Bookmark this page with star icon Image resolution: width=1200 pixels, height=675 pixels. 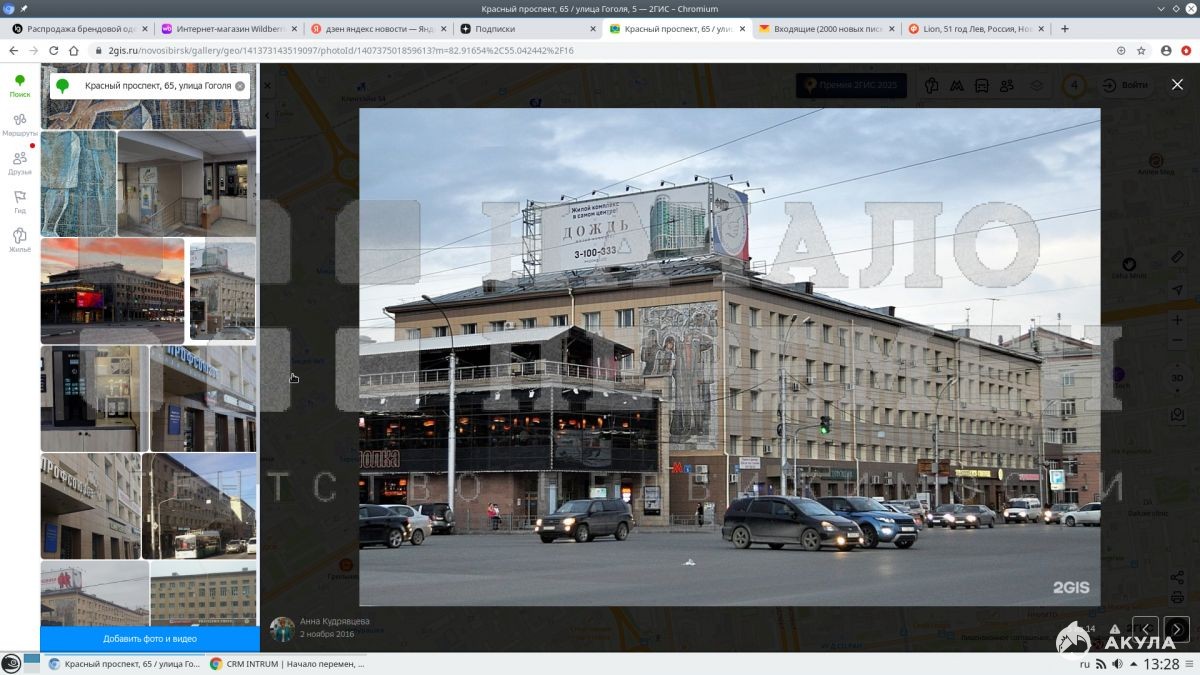pyautogui.click(x=1141, y=50)
